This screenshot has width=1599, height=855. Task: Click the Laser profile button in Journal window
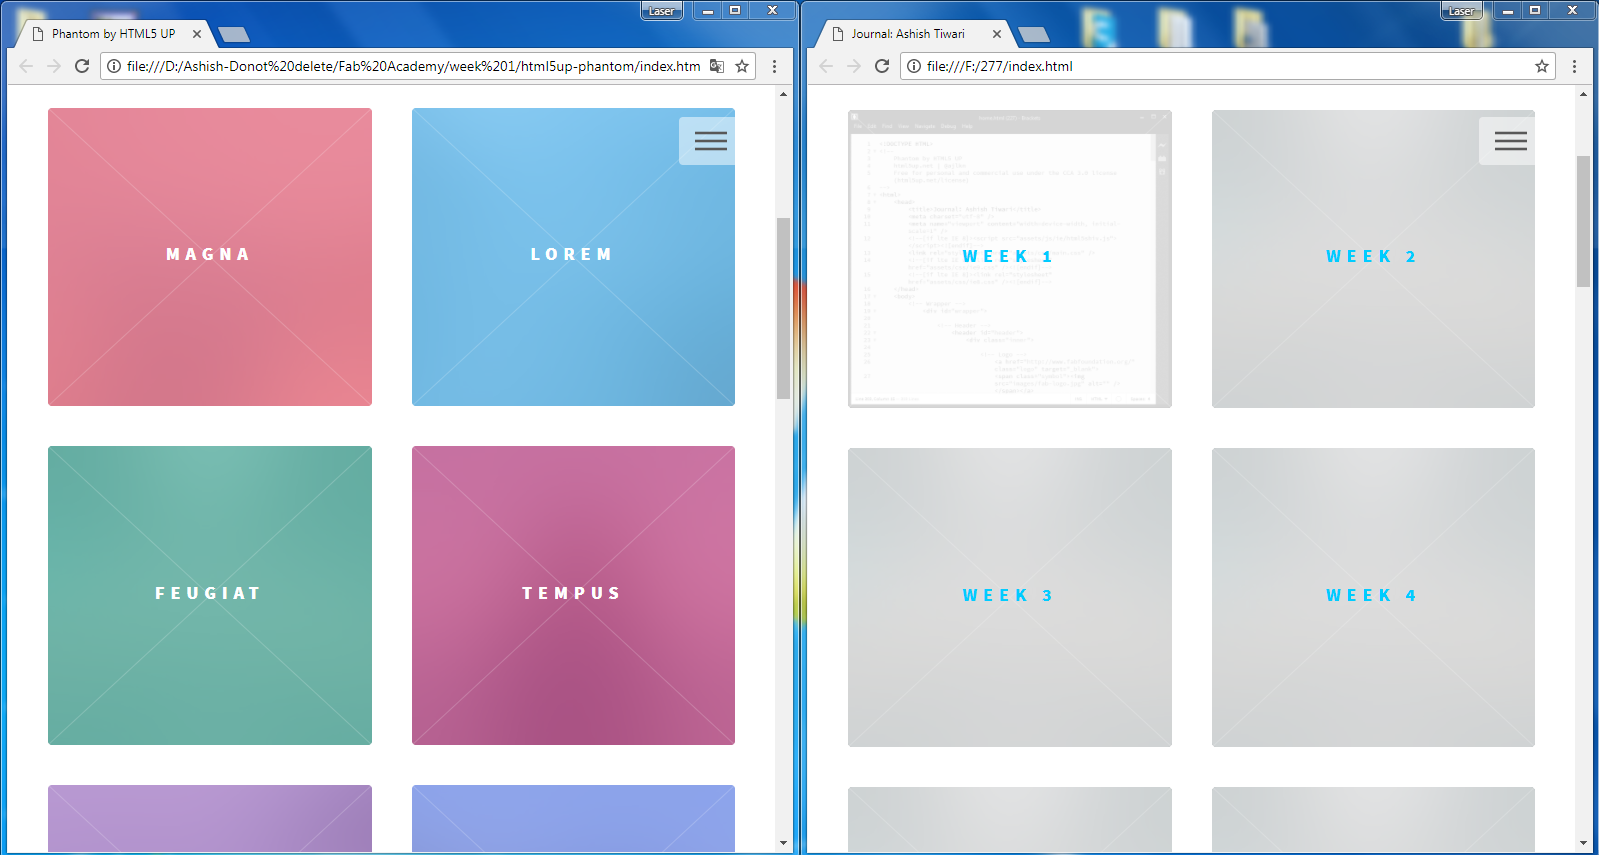pos(1462,10)
